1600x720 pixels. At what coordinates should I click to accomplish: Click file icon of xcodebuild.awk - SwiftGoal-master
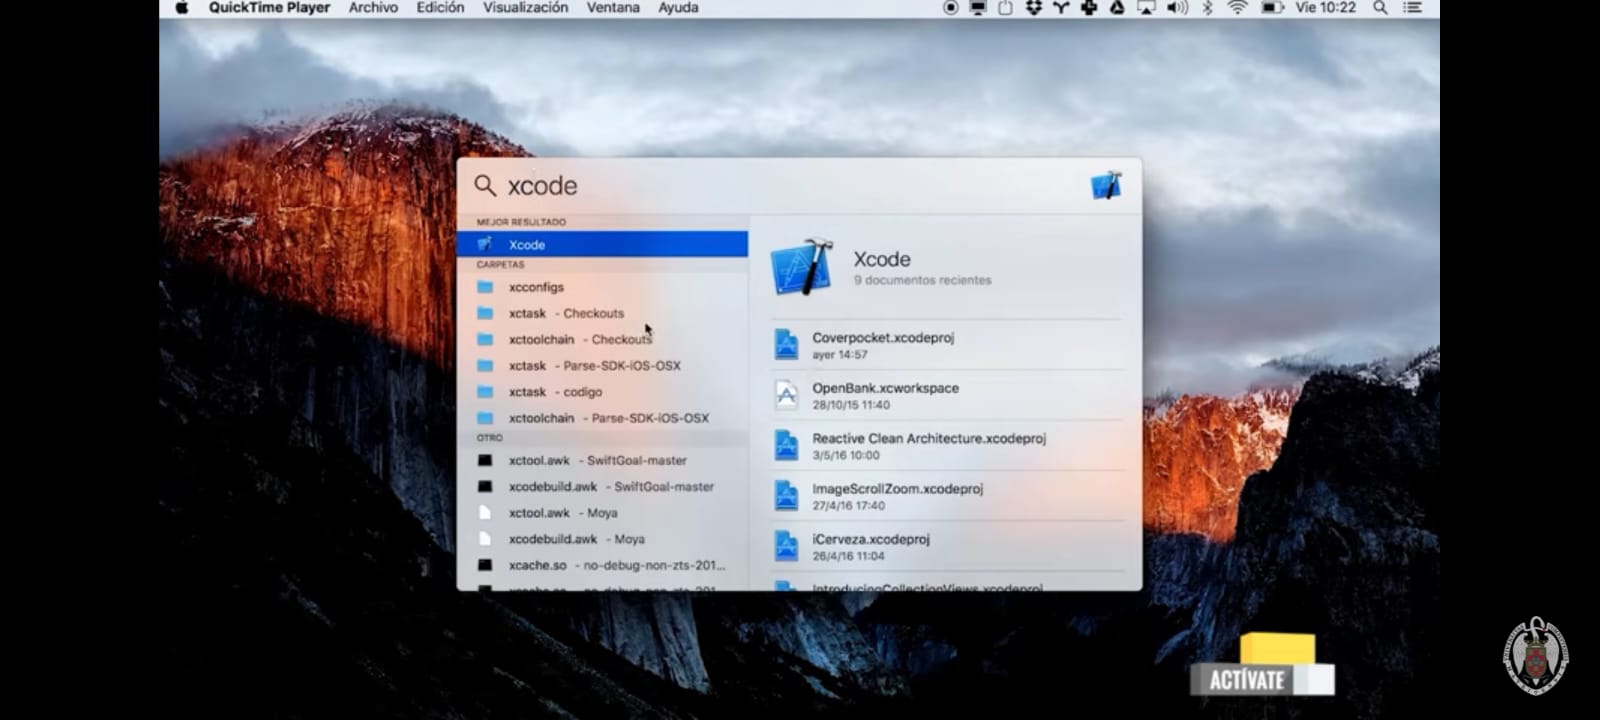(485, 486)
